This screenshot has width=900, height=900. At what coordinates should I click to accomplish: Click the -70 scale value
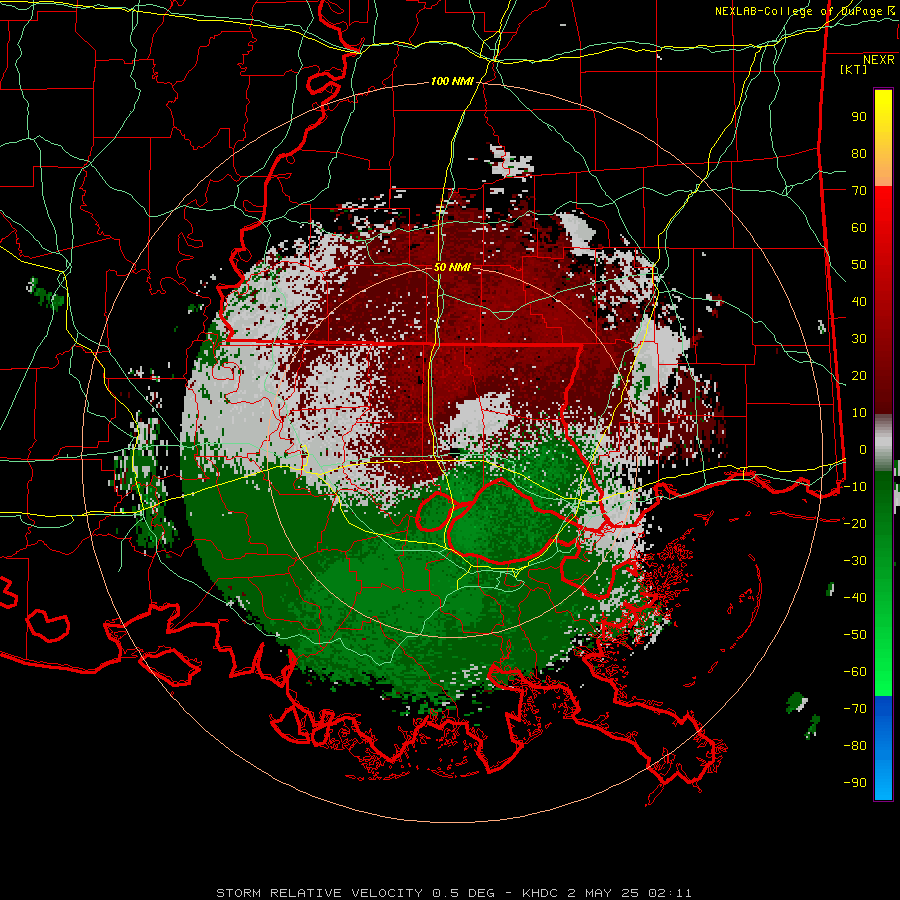pyautogui.click(x=855, y=708)
